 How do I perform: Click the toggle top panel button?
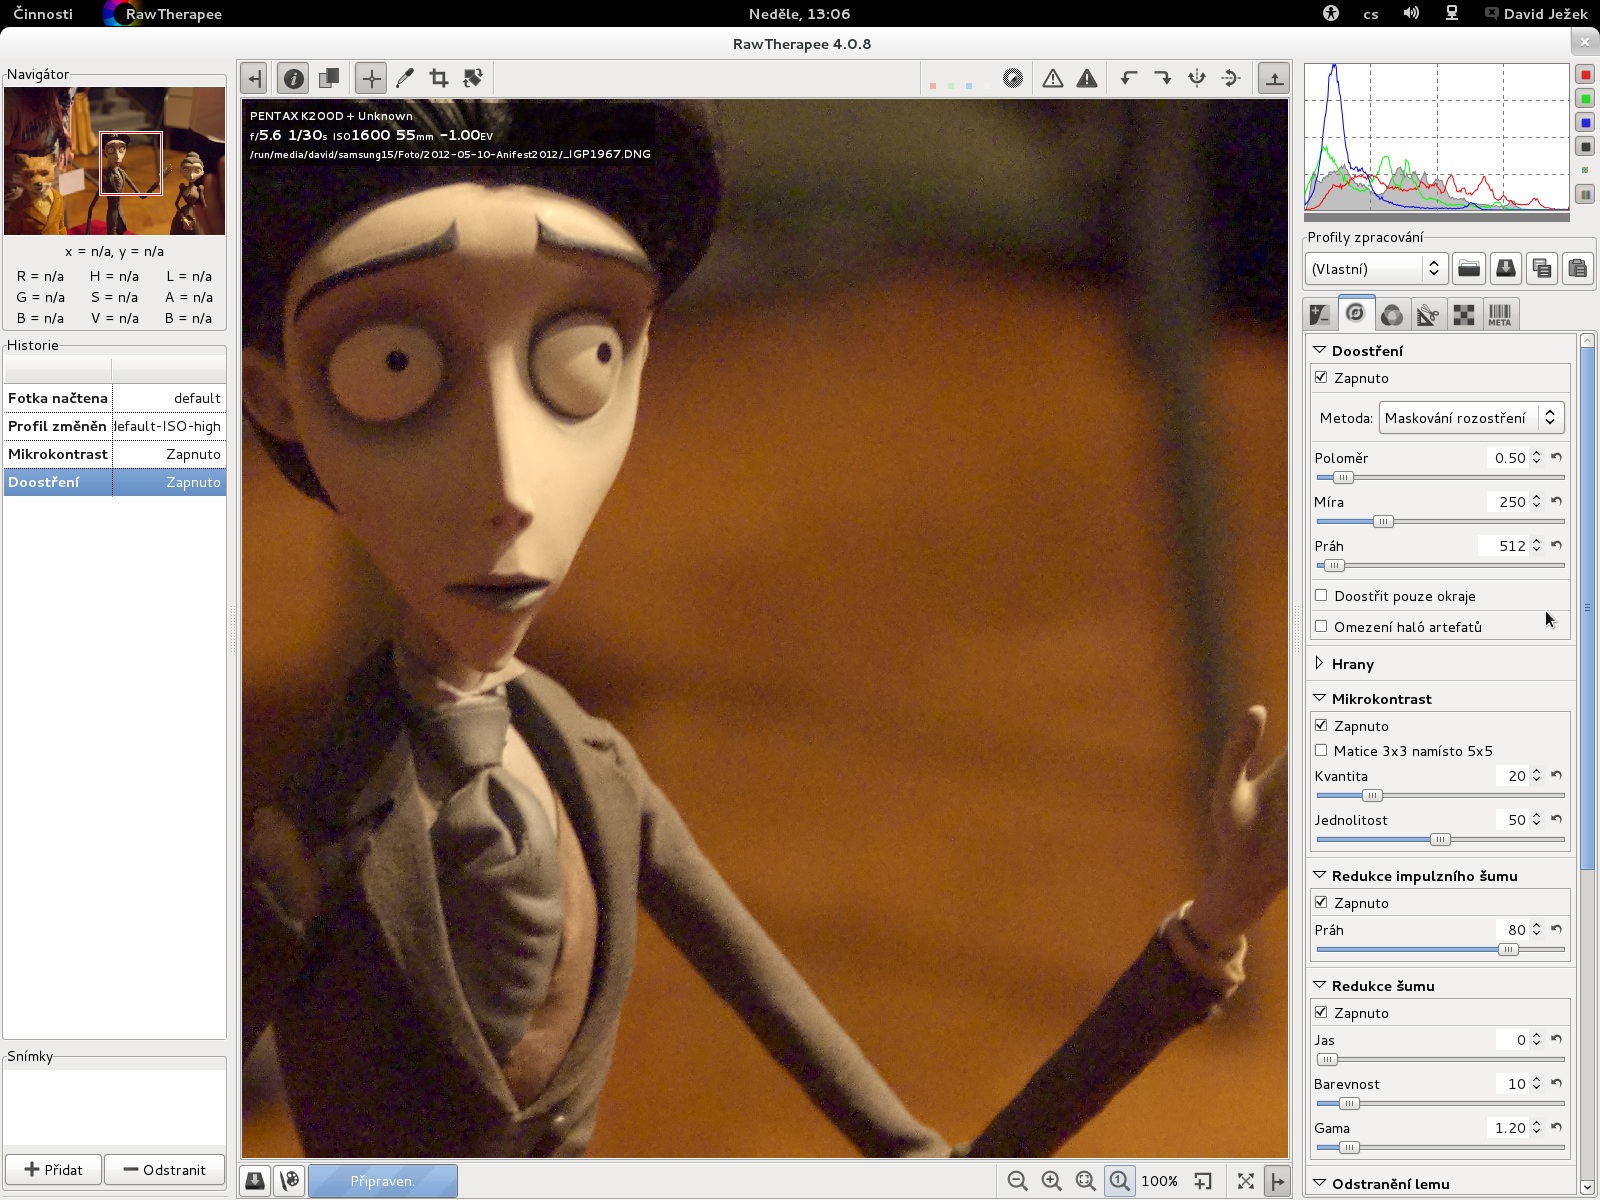click(x=1274, y=78)
